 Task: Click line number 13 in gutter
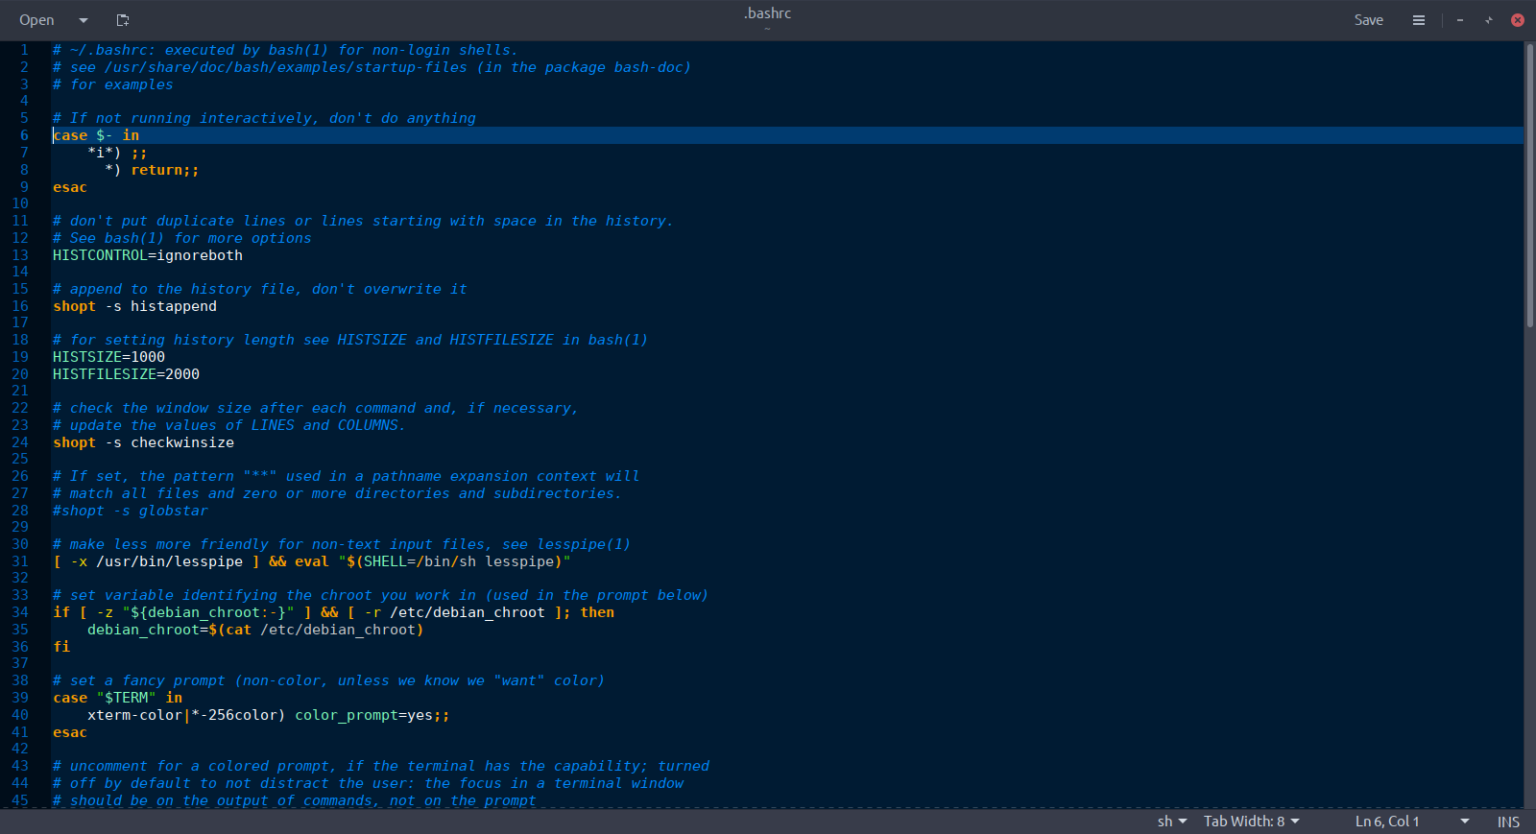coord(20,255)
